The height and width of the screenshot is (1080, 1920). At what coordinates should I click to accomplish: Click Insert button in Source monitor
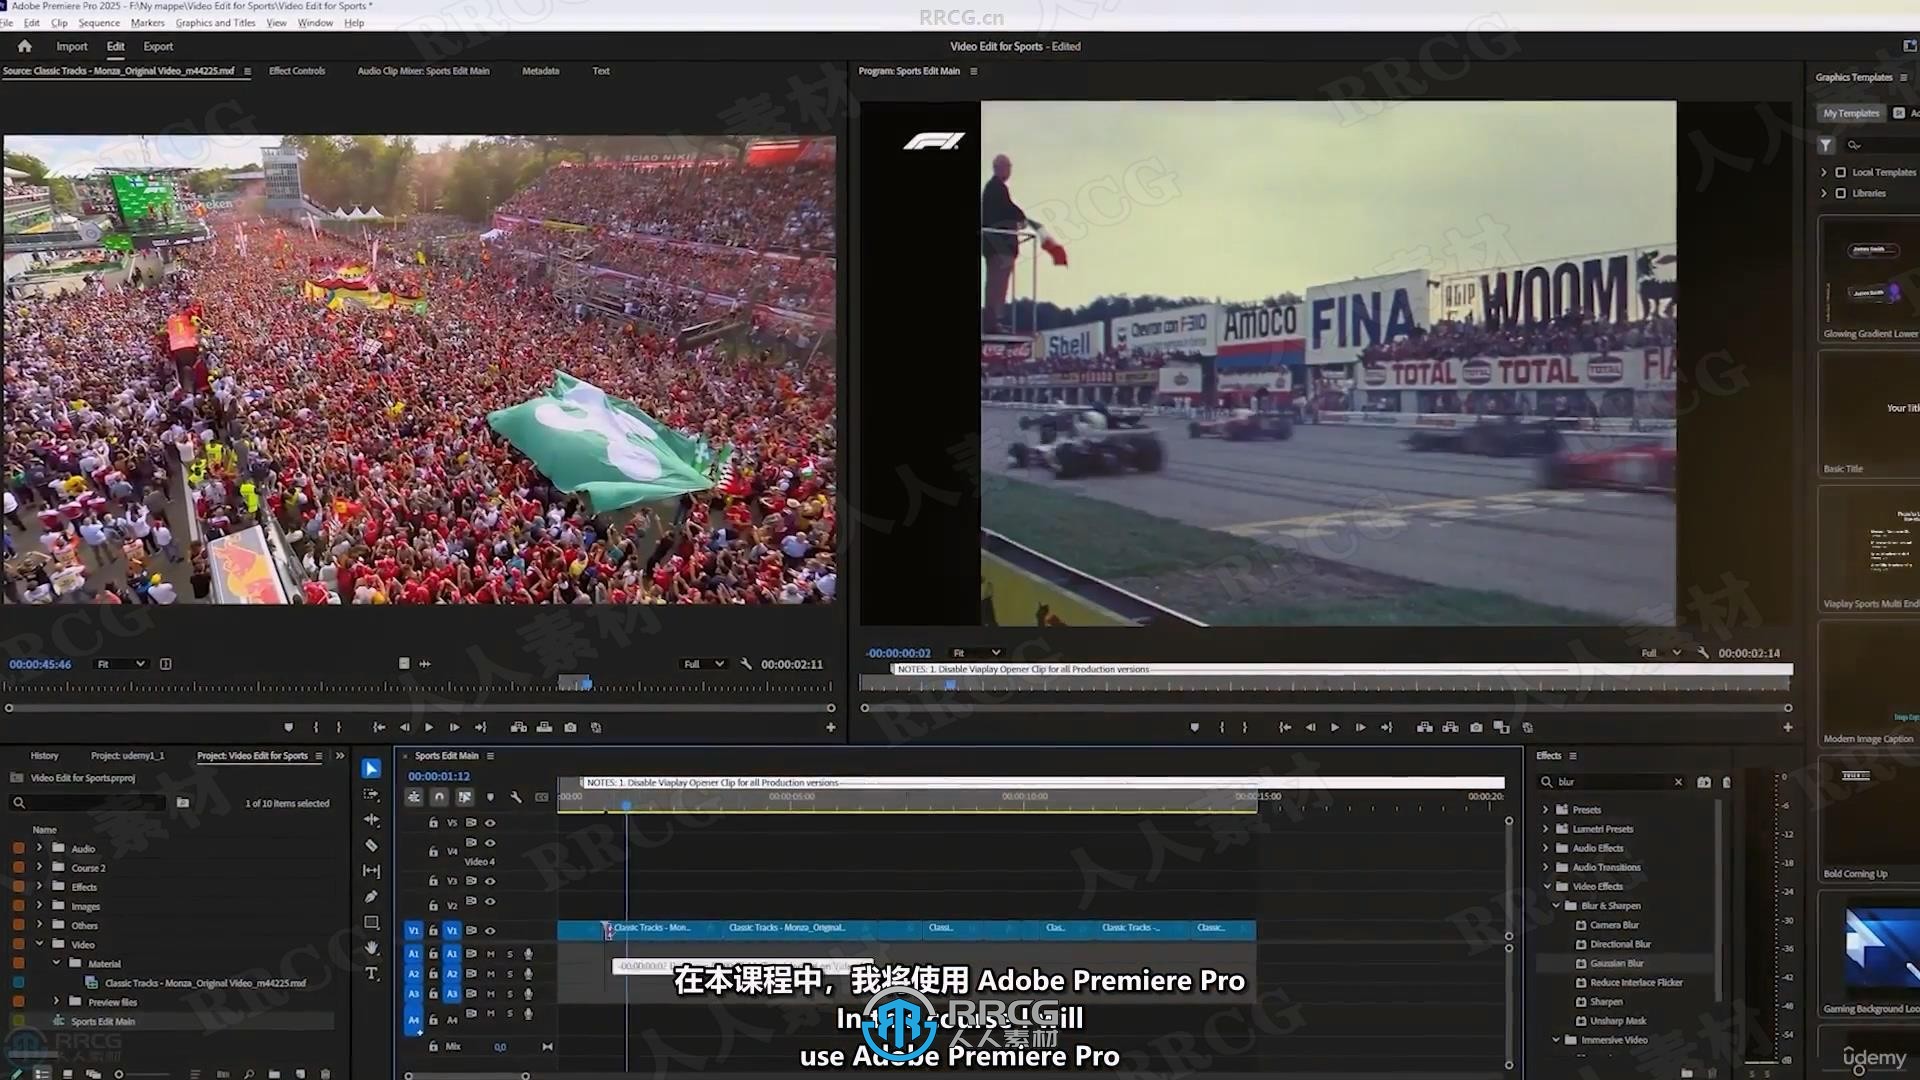click(518, 727)
